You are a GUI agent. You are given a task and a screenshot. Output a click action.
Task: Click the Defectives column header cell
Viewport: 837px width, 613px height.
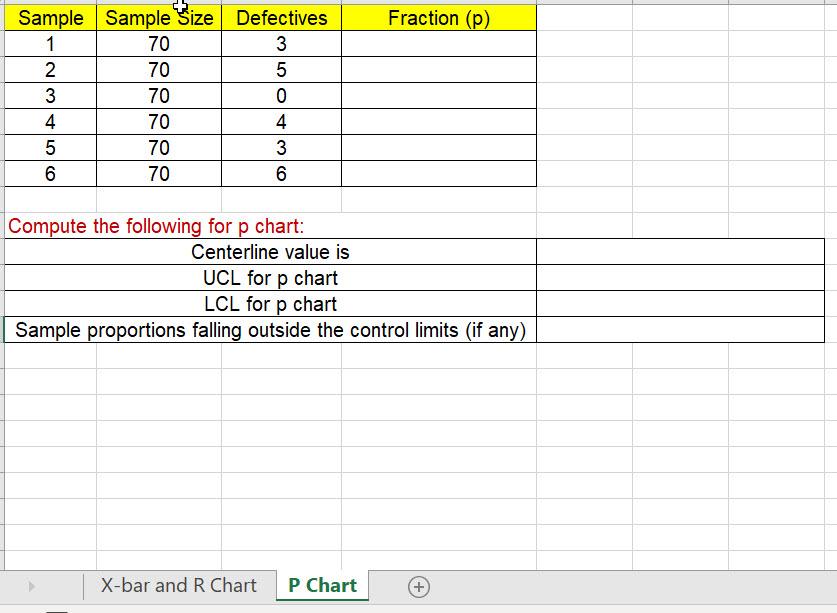click(x=280, y=17)
